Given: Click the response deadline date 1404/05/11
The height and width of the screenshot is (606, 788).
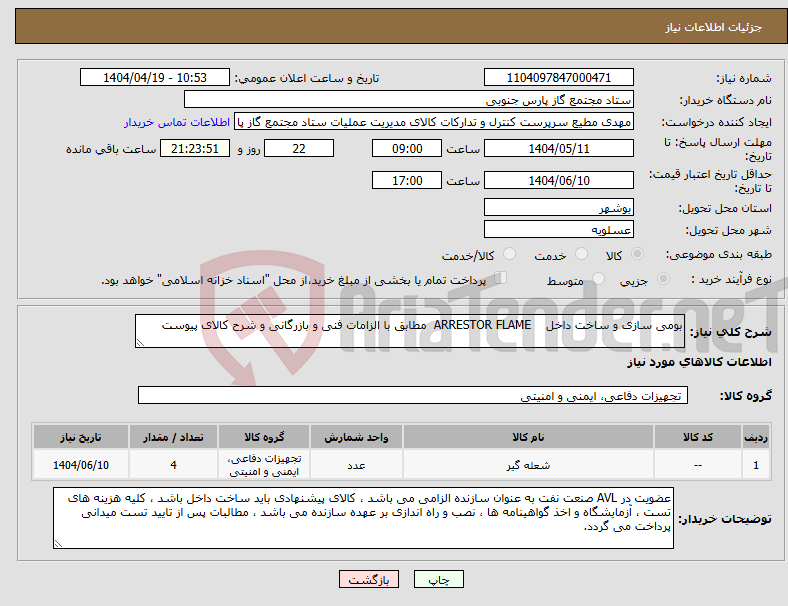Looking at the screenshot, I should [558, 149].
